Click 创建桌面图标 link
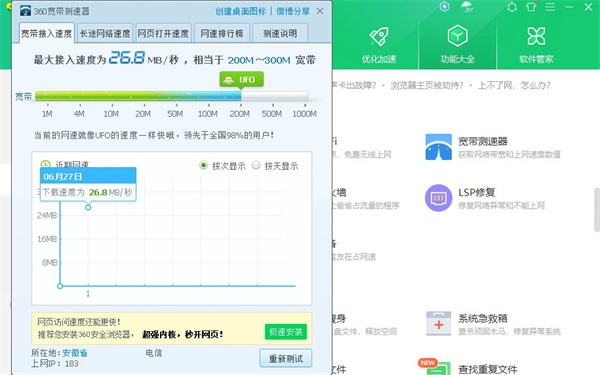 click(240, 11)
